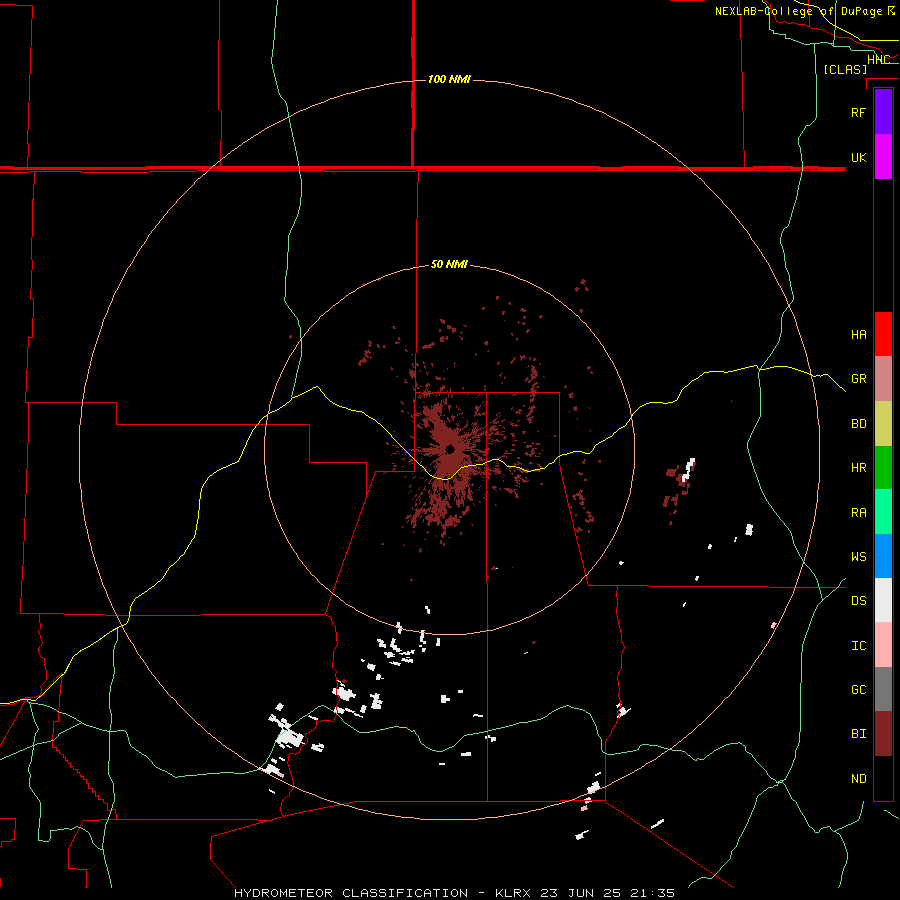Click the IC legend label
Viewport: 900px width, 900px height.
(x=858, y=646)
